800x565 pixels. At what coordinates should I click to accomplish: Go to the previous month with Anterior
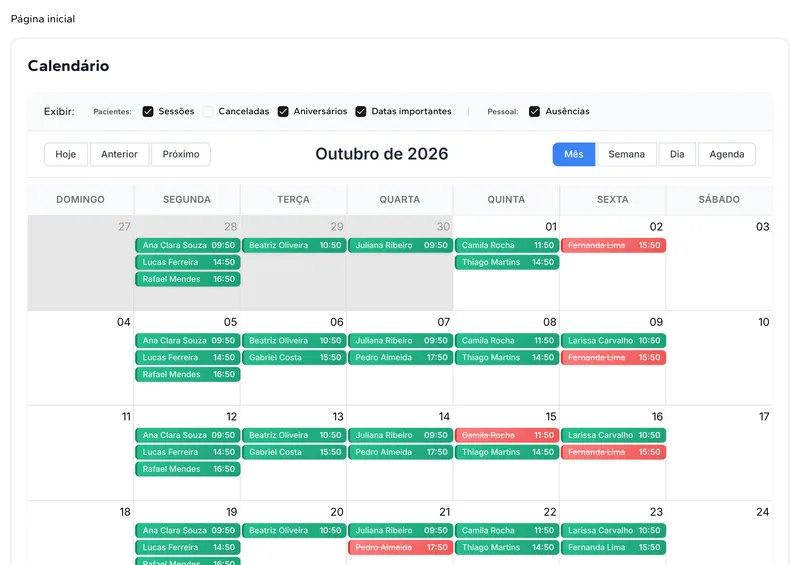pyautogui.click(x=119, y=154)
